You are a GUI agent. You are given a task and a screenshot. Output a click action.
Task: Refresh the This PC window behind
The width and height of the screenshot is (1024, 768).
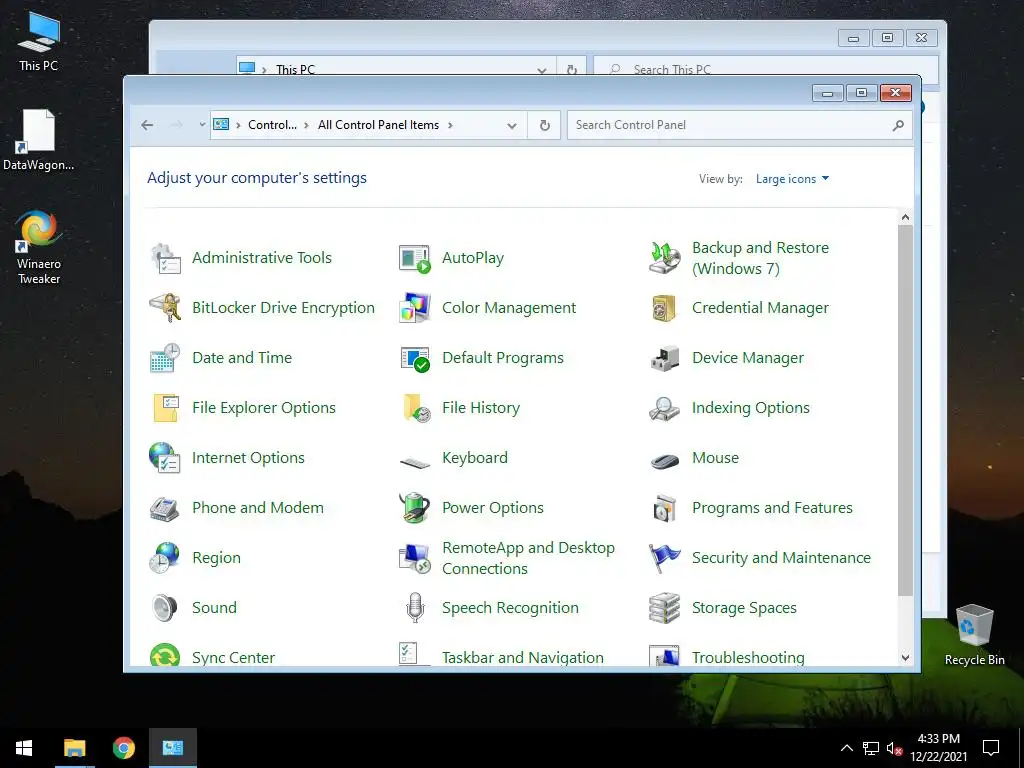pos(571,69)
